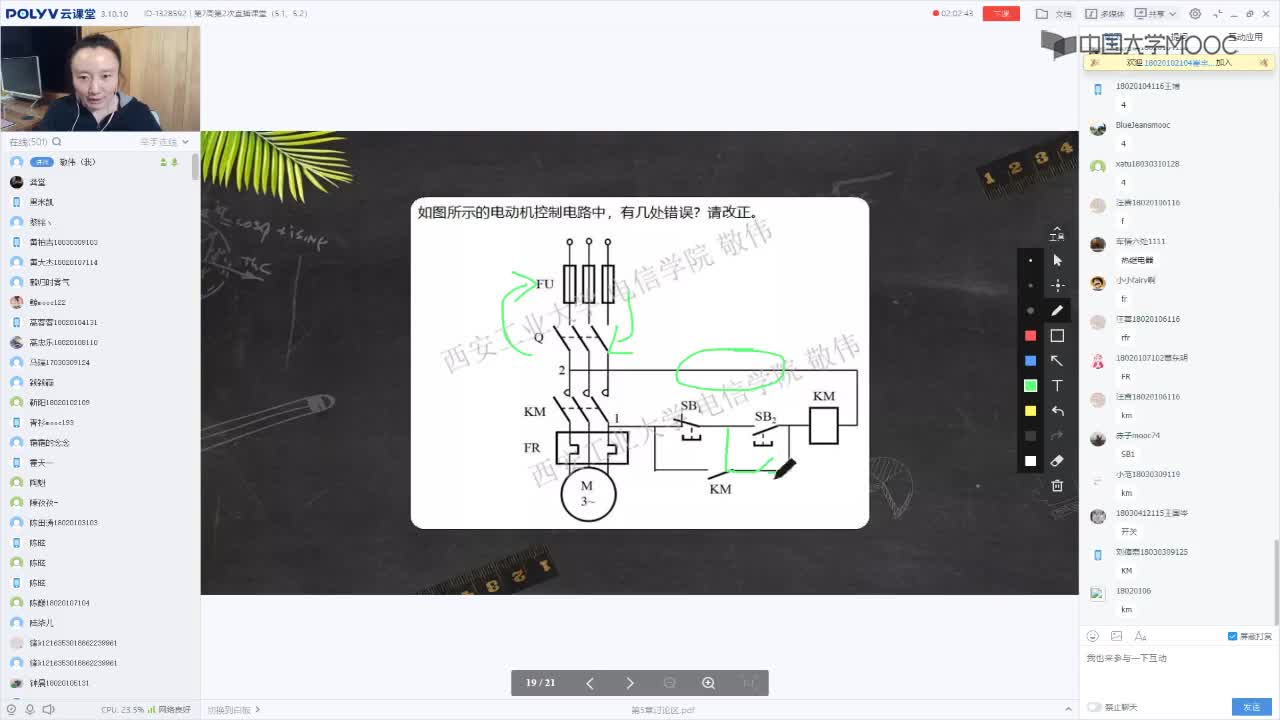Attach an image in the chat box

point(1116,636)
